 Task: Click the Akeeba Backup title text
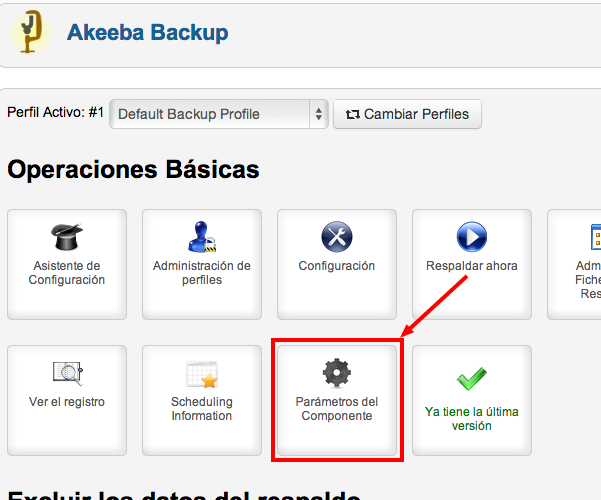148,32
